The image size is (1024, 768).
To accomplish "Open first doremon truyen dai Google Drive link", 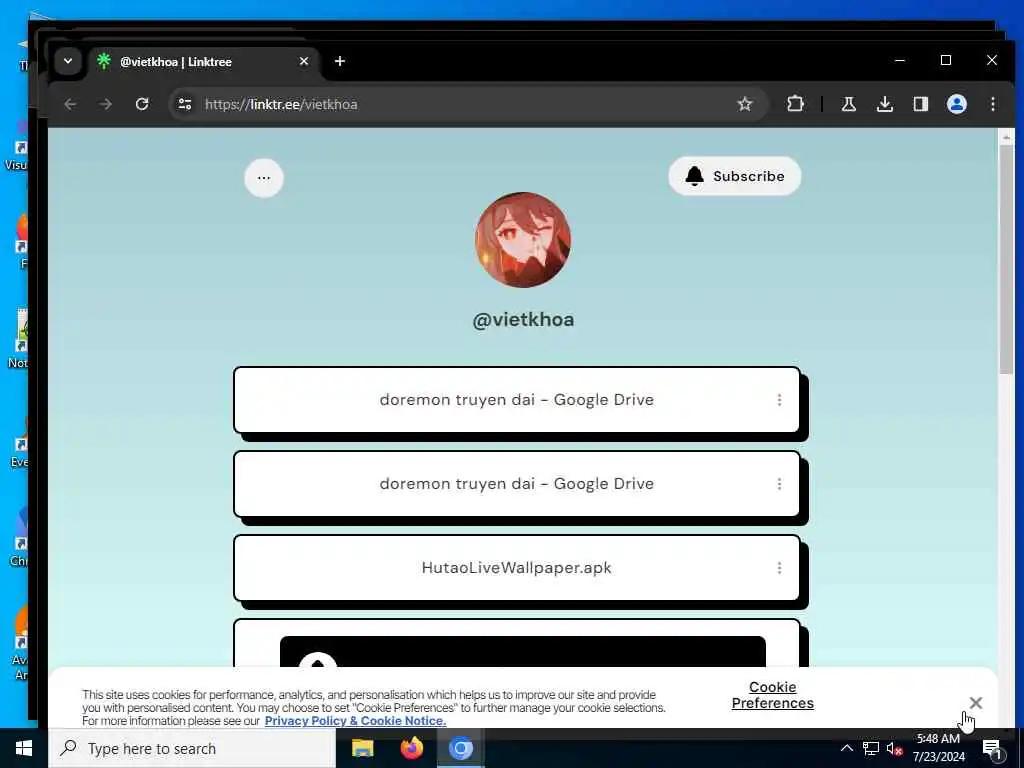I will (x=517, y=400).
